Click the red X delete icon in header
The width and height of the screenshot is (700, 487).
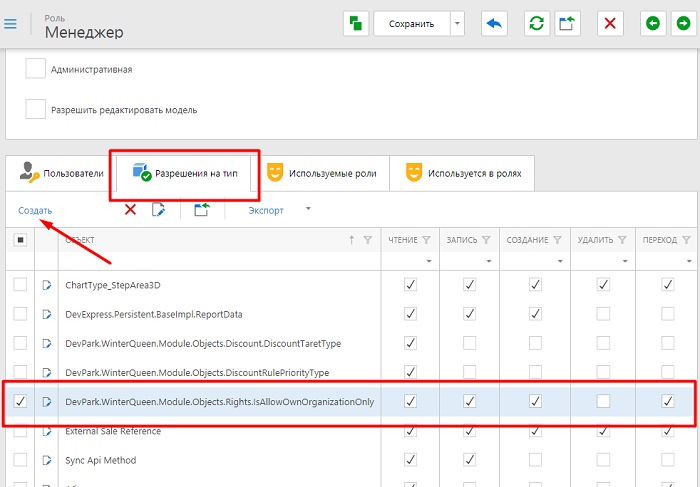[610, 24]
